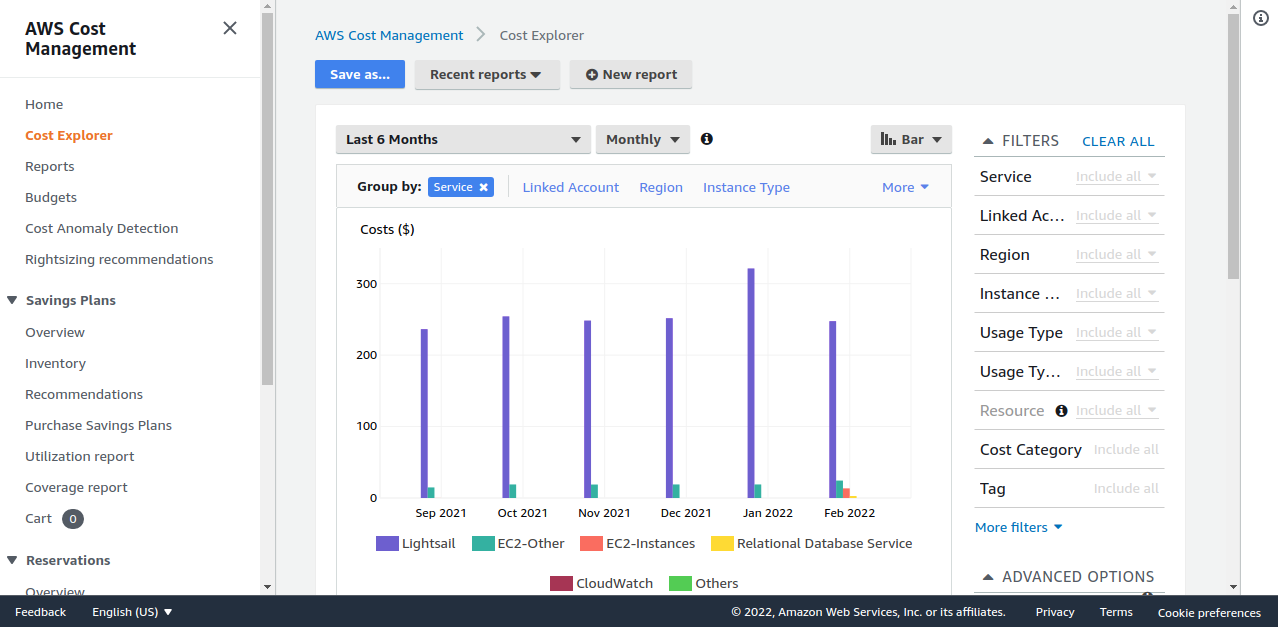Toggle Lightsail legend color swatch
The image size is (1278, 627).
tap(387, 544)
